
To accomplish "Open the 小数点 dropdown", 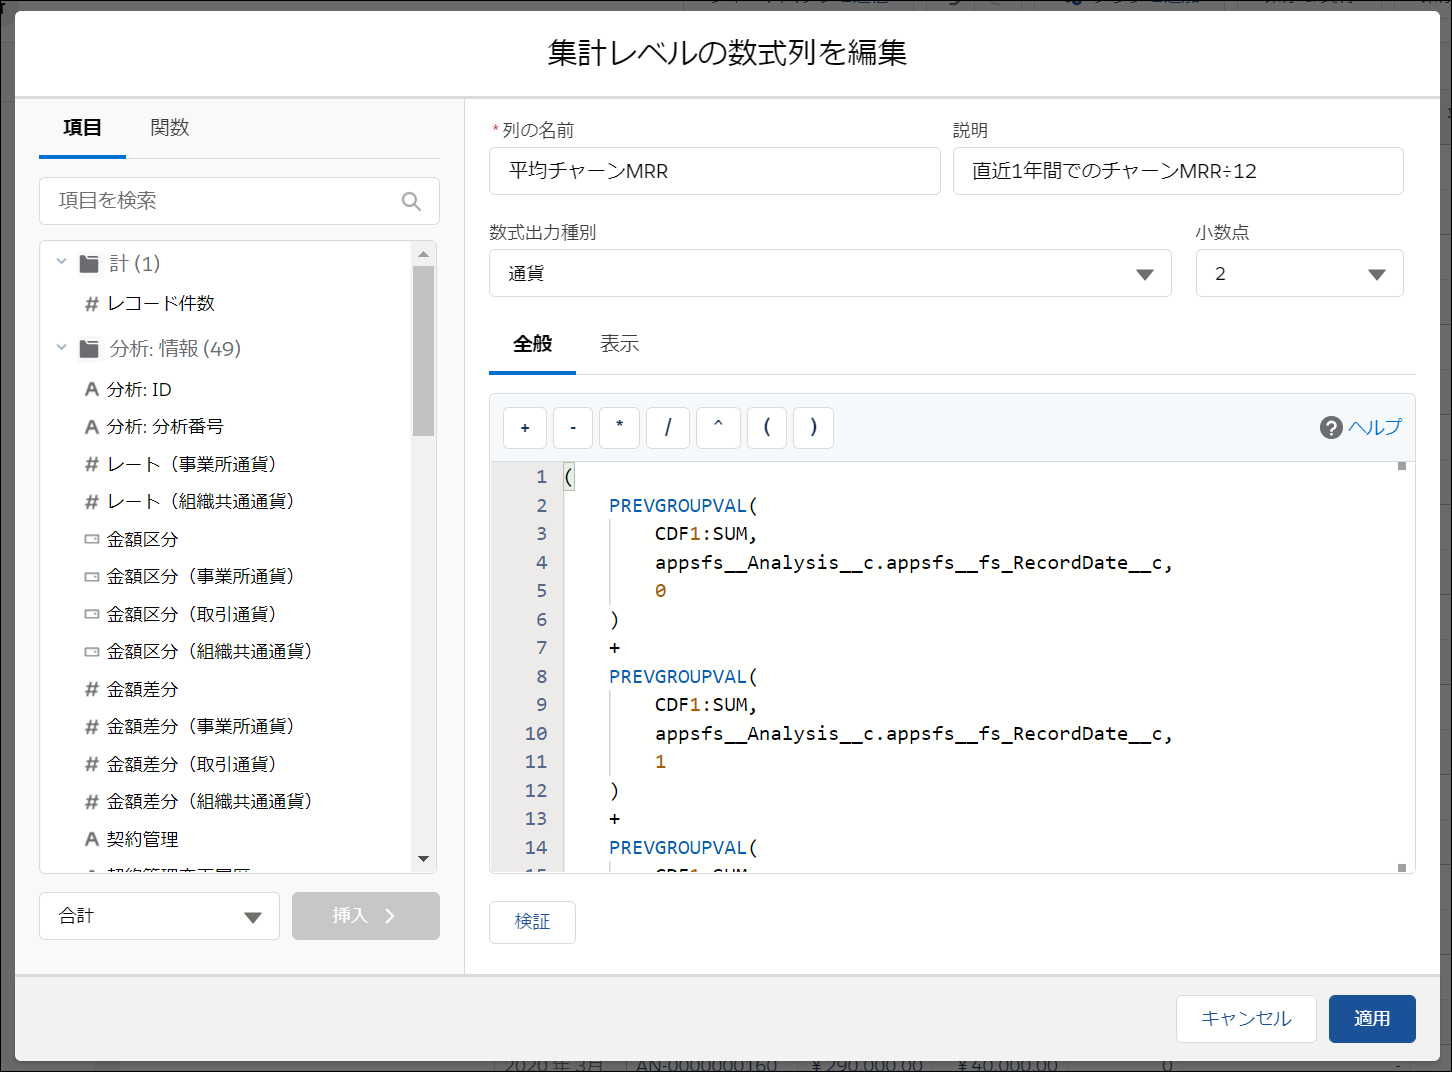I will (1299, 274).
